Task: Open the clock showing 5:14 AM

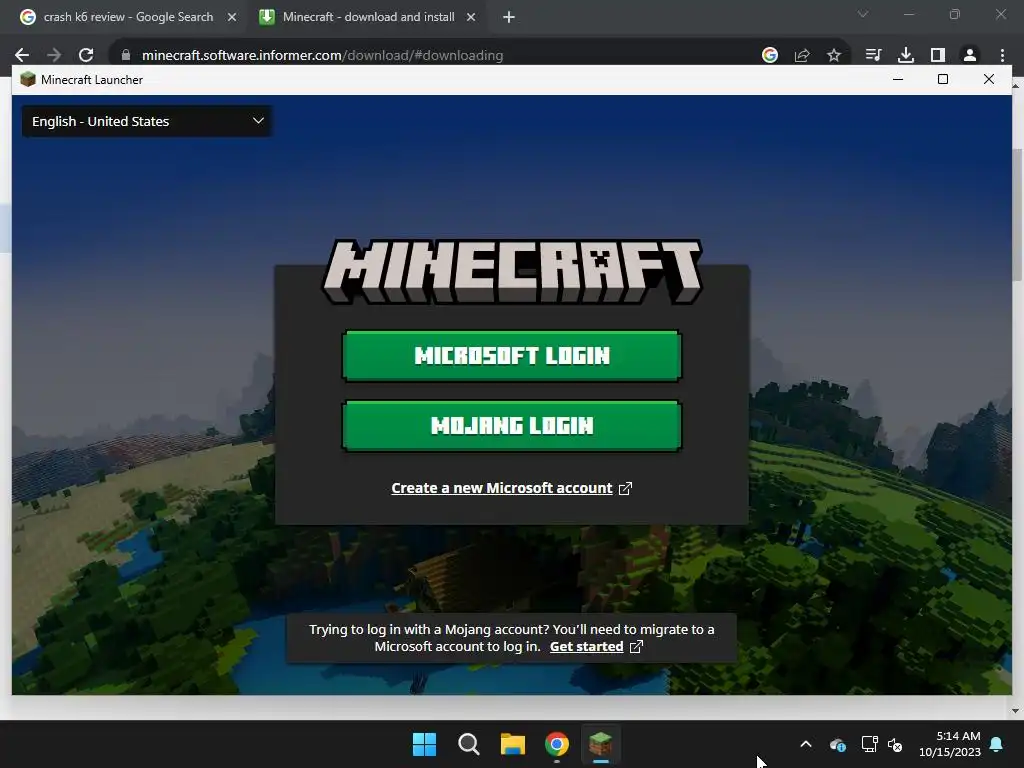Action: pos(950,744)
